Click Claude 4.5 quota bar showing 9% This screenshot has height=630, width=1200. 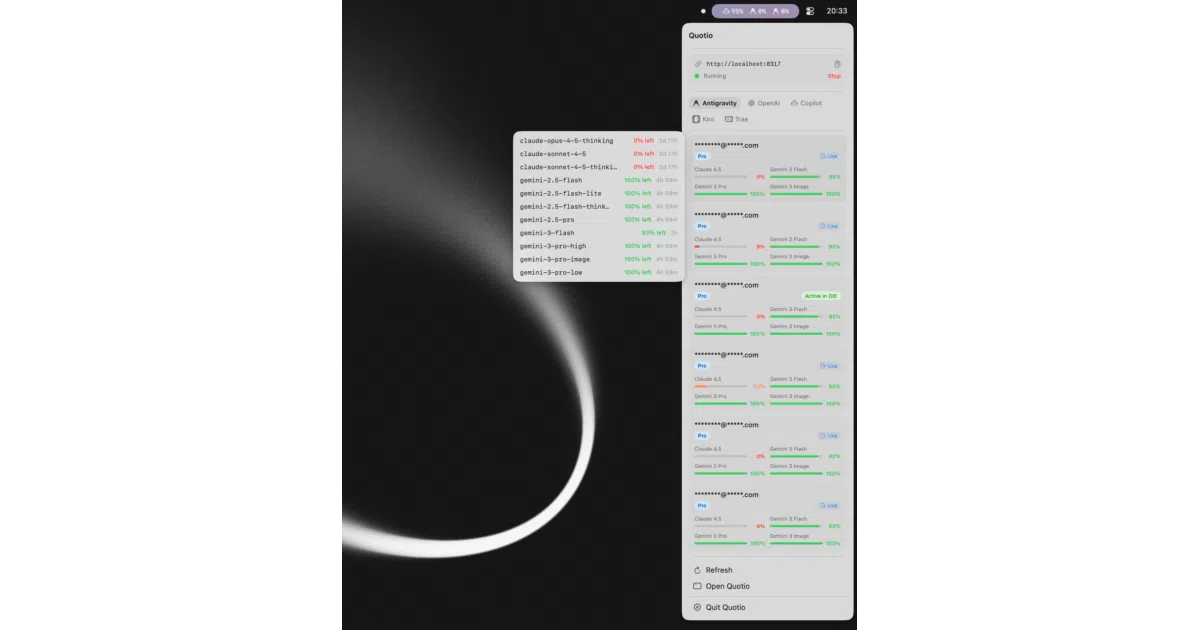click(721, 246)
